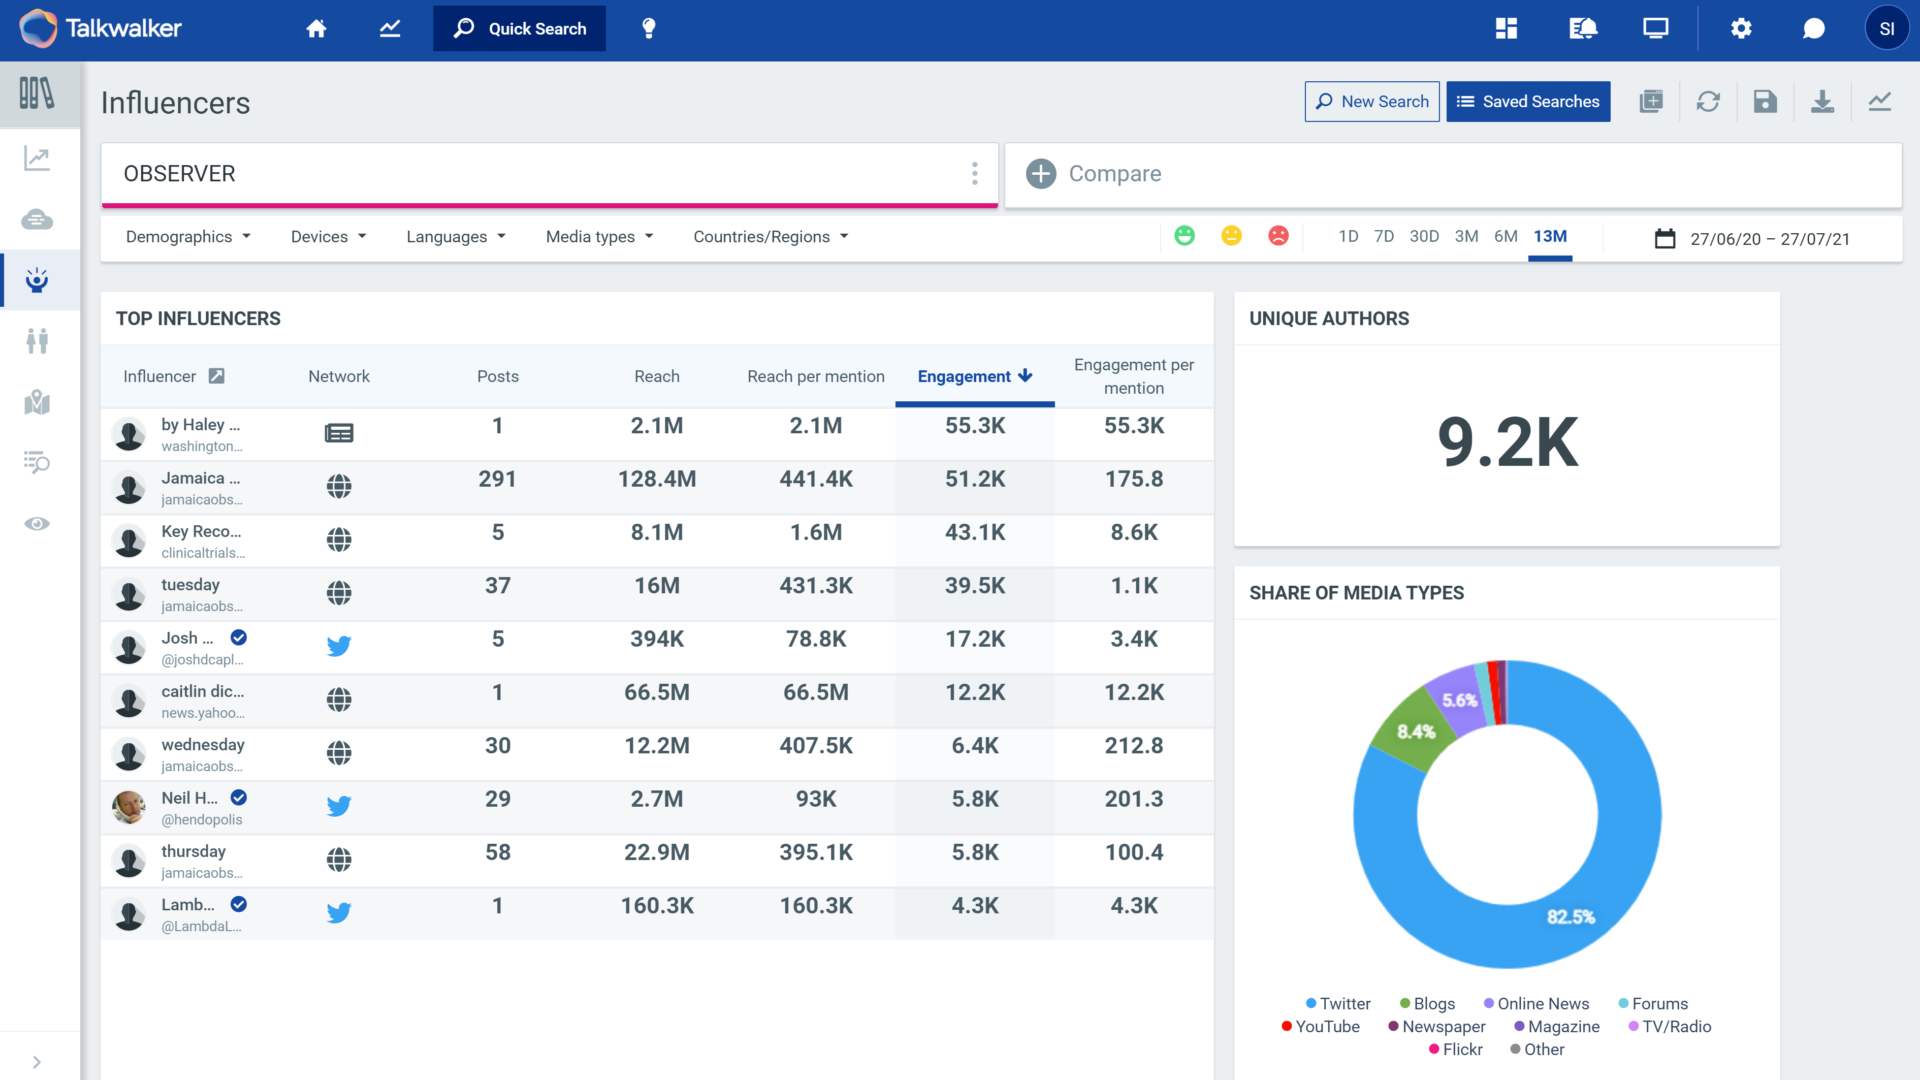Select the 6M time range tab
Image resolution: width=1920 pixels, height=1080 pixels.
tap(1506, 236)
